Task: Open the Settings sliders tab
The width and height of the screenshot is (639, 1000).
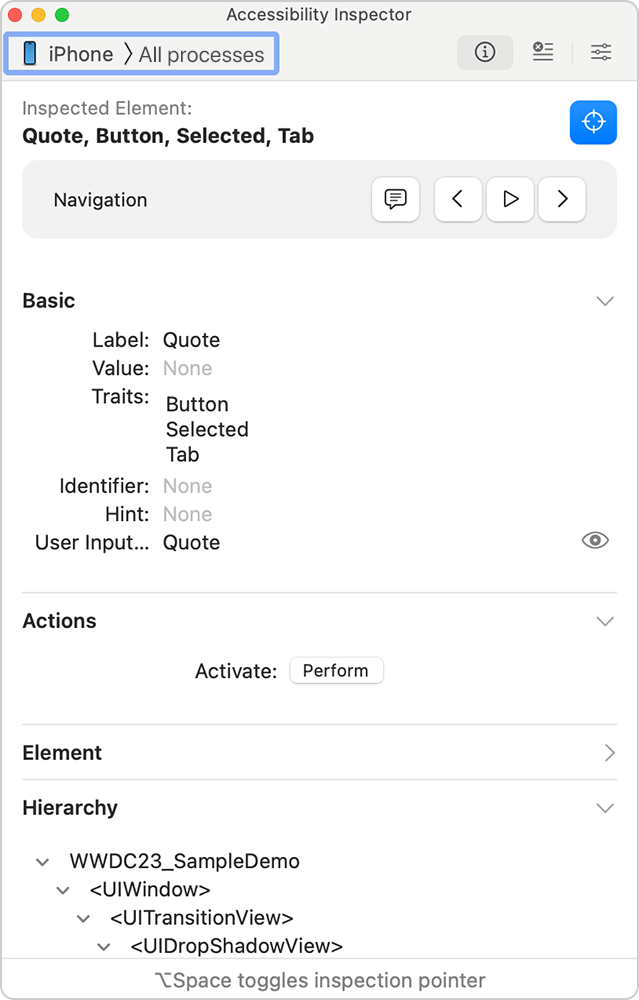Action: pyautogui.click(x=601, y=53)
